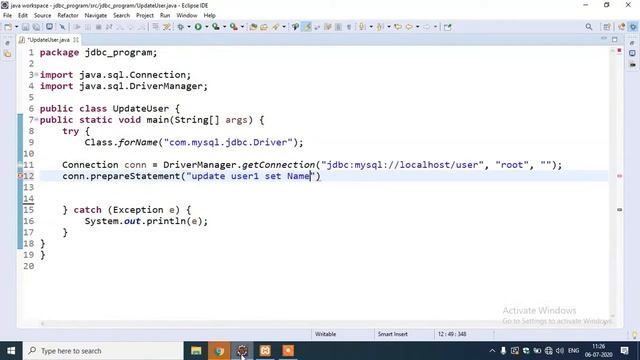Image resolution: width=640 pixels, height=360 pixels.
Task: Show hidden system tray icons
Action: (x=492, y=351)
